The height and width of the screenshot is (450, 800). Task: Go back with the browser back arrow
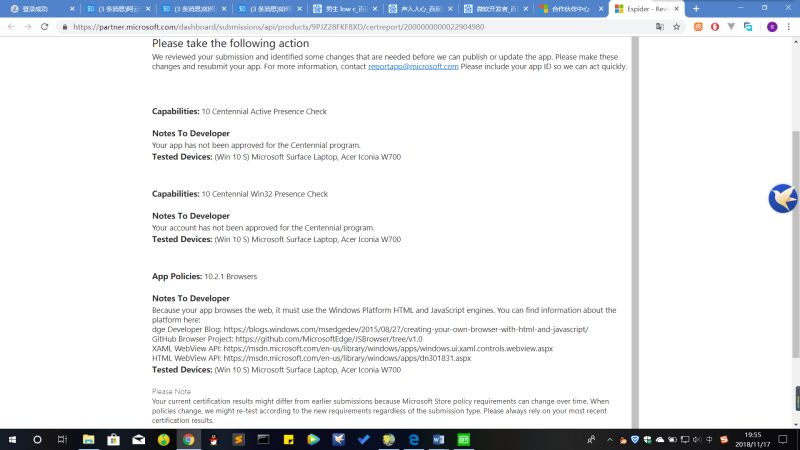11,27
